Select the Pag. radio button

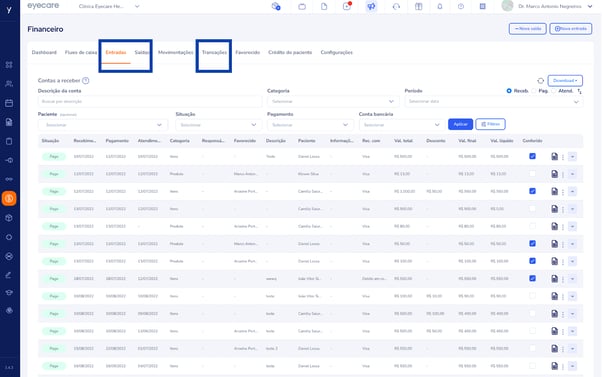(x=534, y=91)
